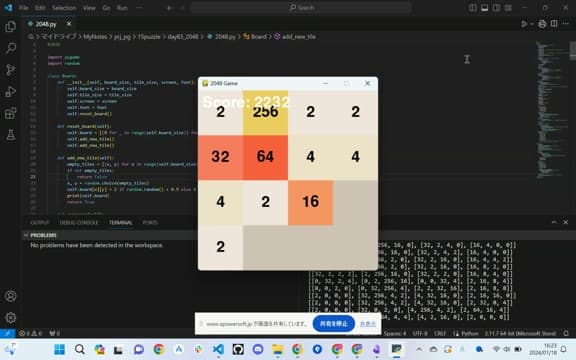
Task: Open the Selection menu
Action: click(64, 8)
